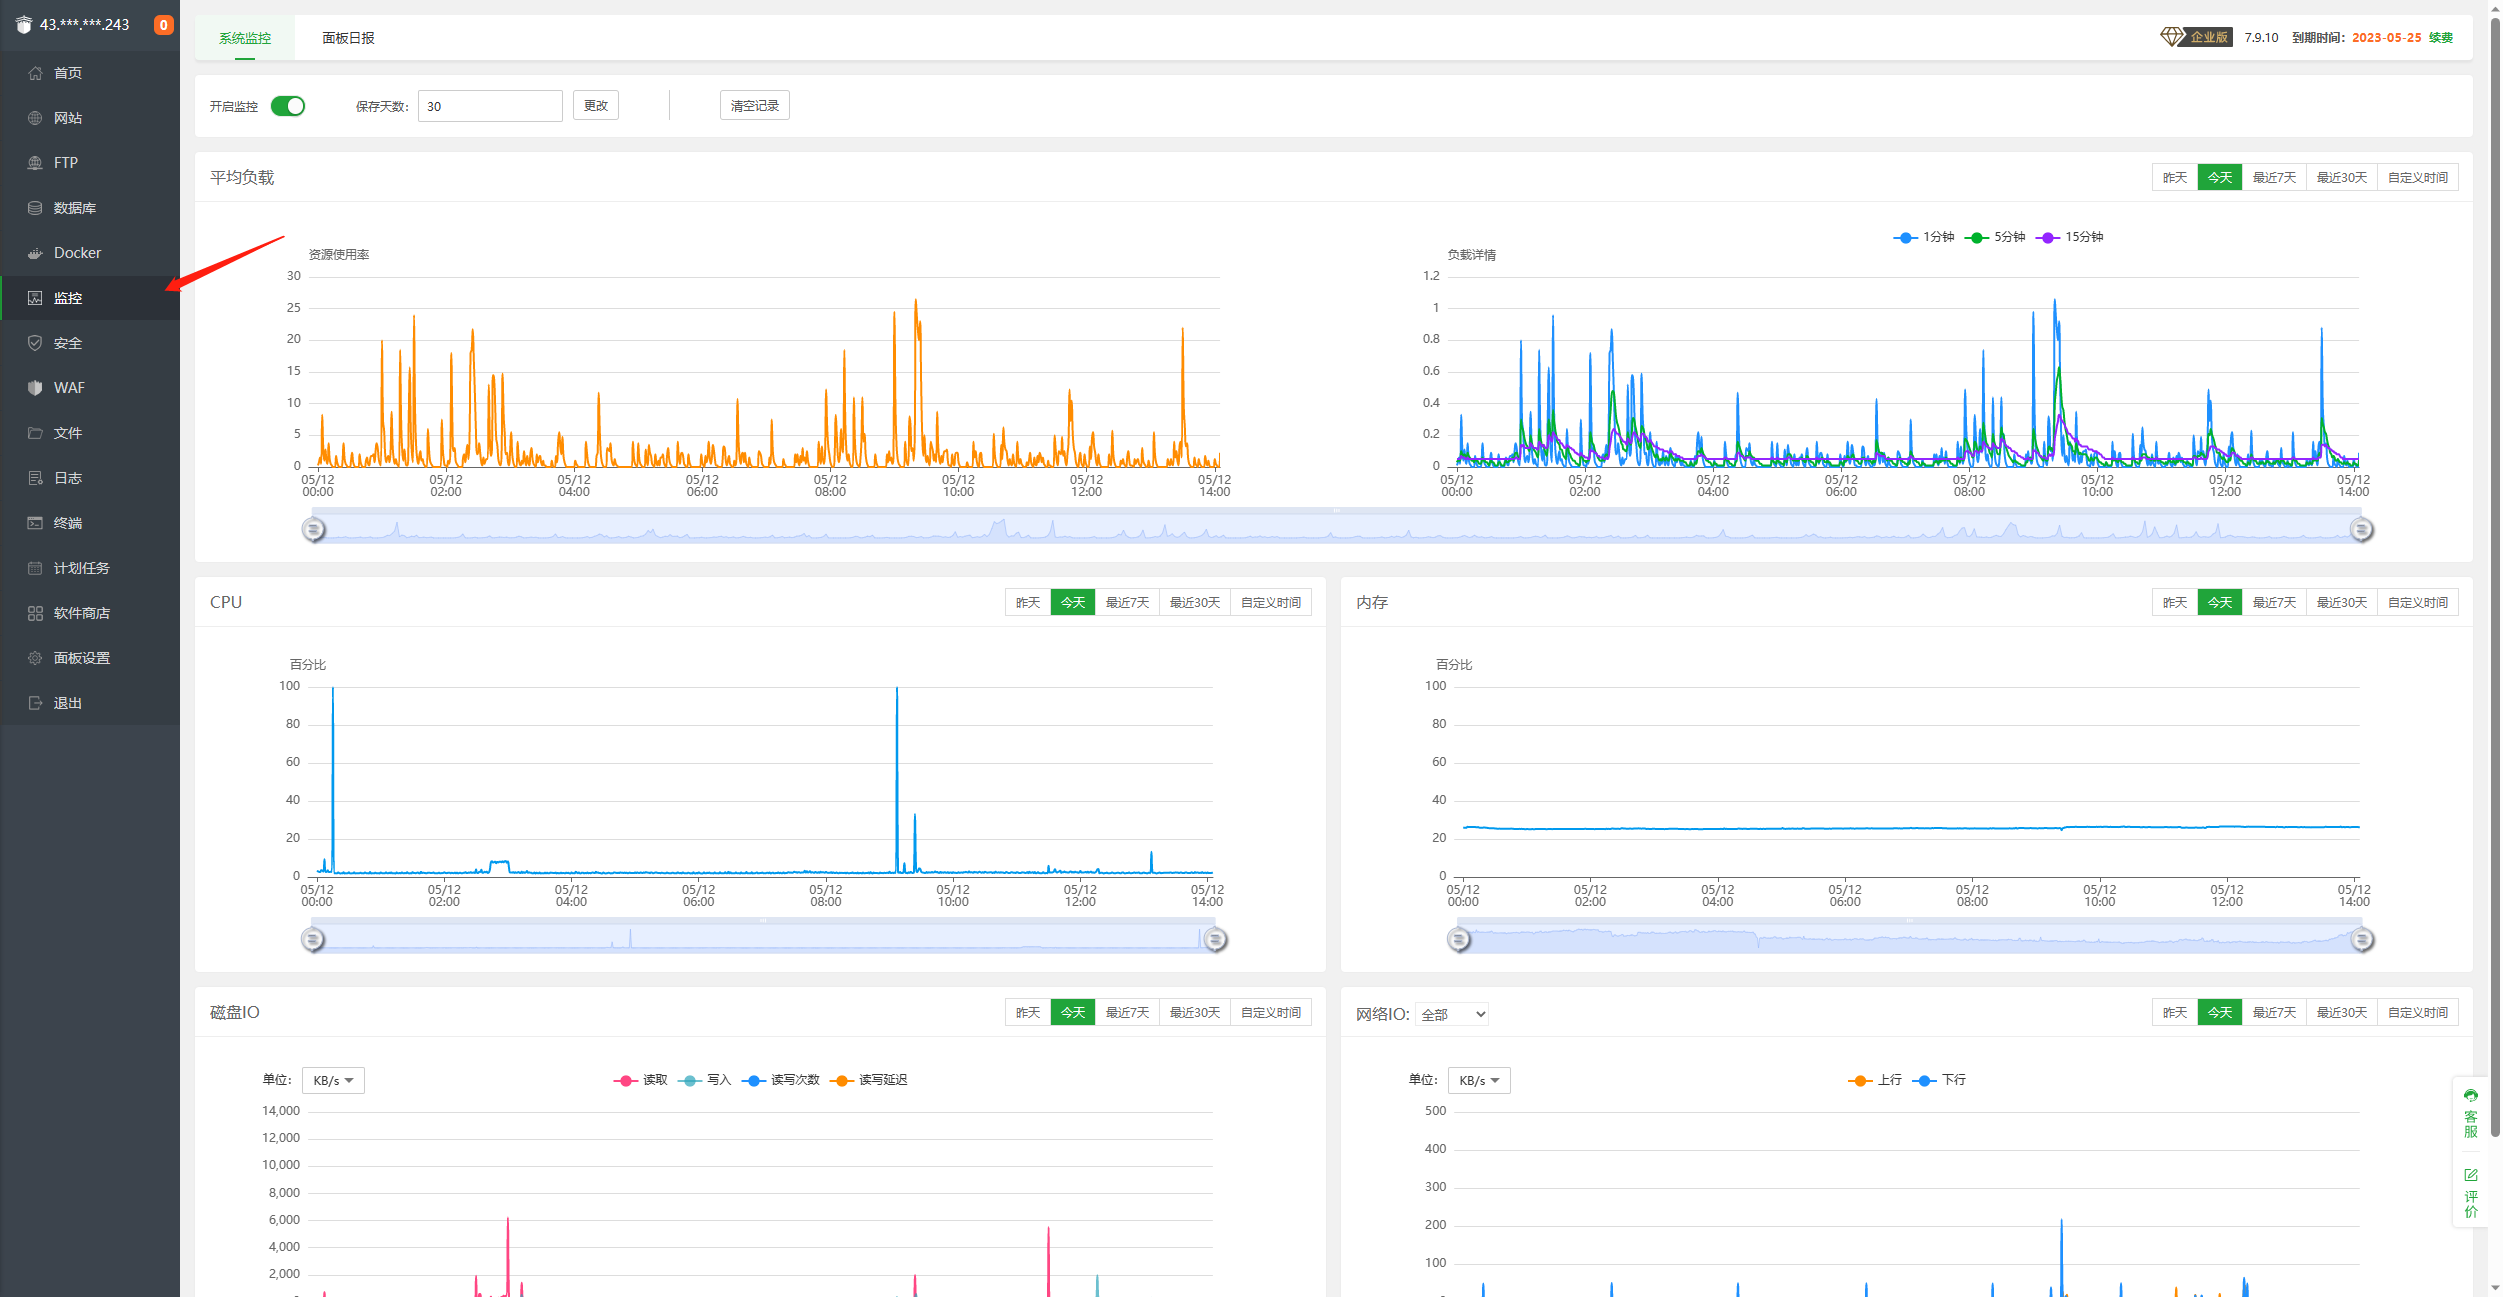2503x1297 pixels.
Task: Open the WAF shield icon
Action: 35,388
